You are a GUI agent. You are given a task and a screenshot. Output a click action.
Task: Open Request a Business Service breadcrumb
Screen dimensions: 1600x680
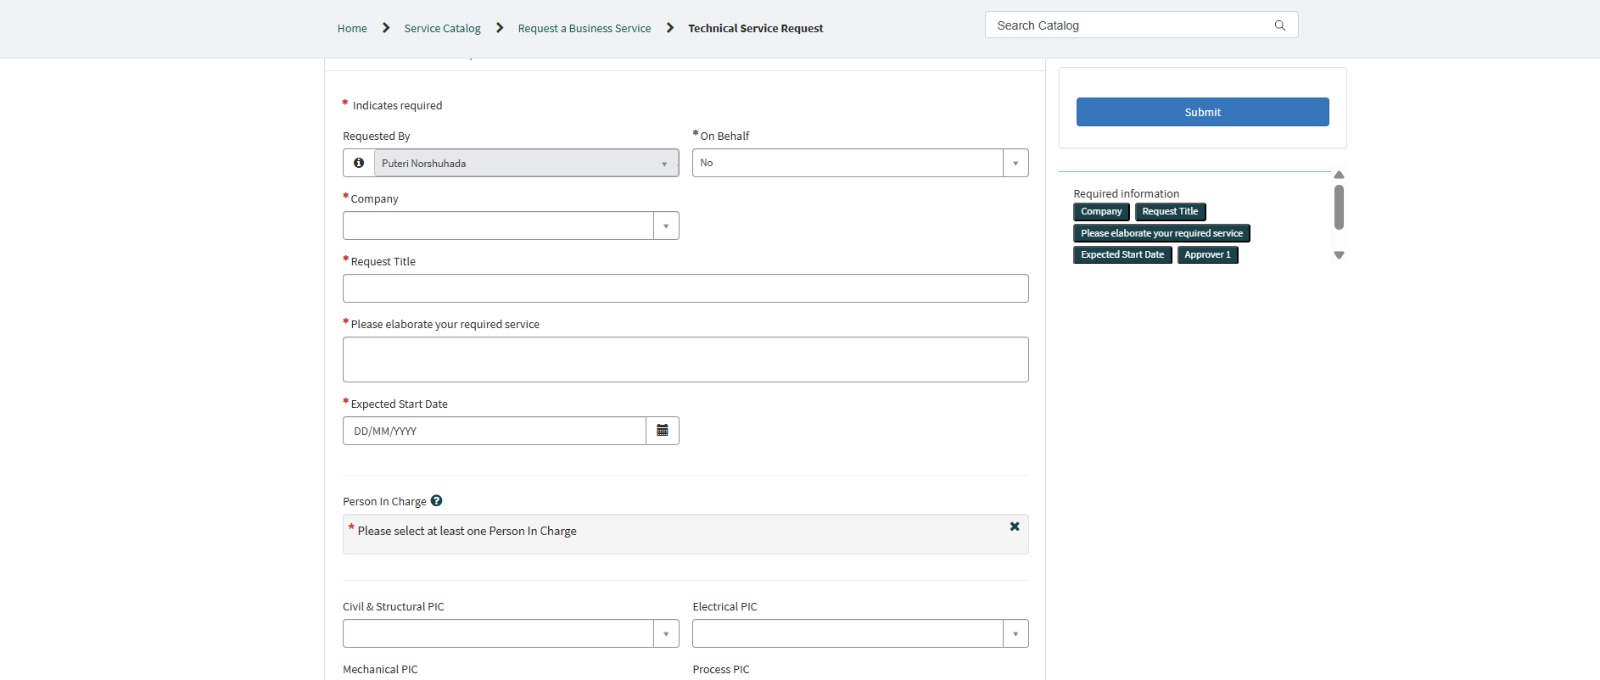tap(584, 29)
